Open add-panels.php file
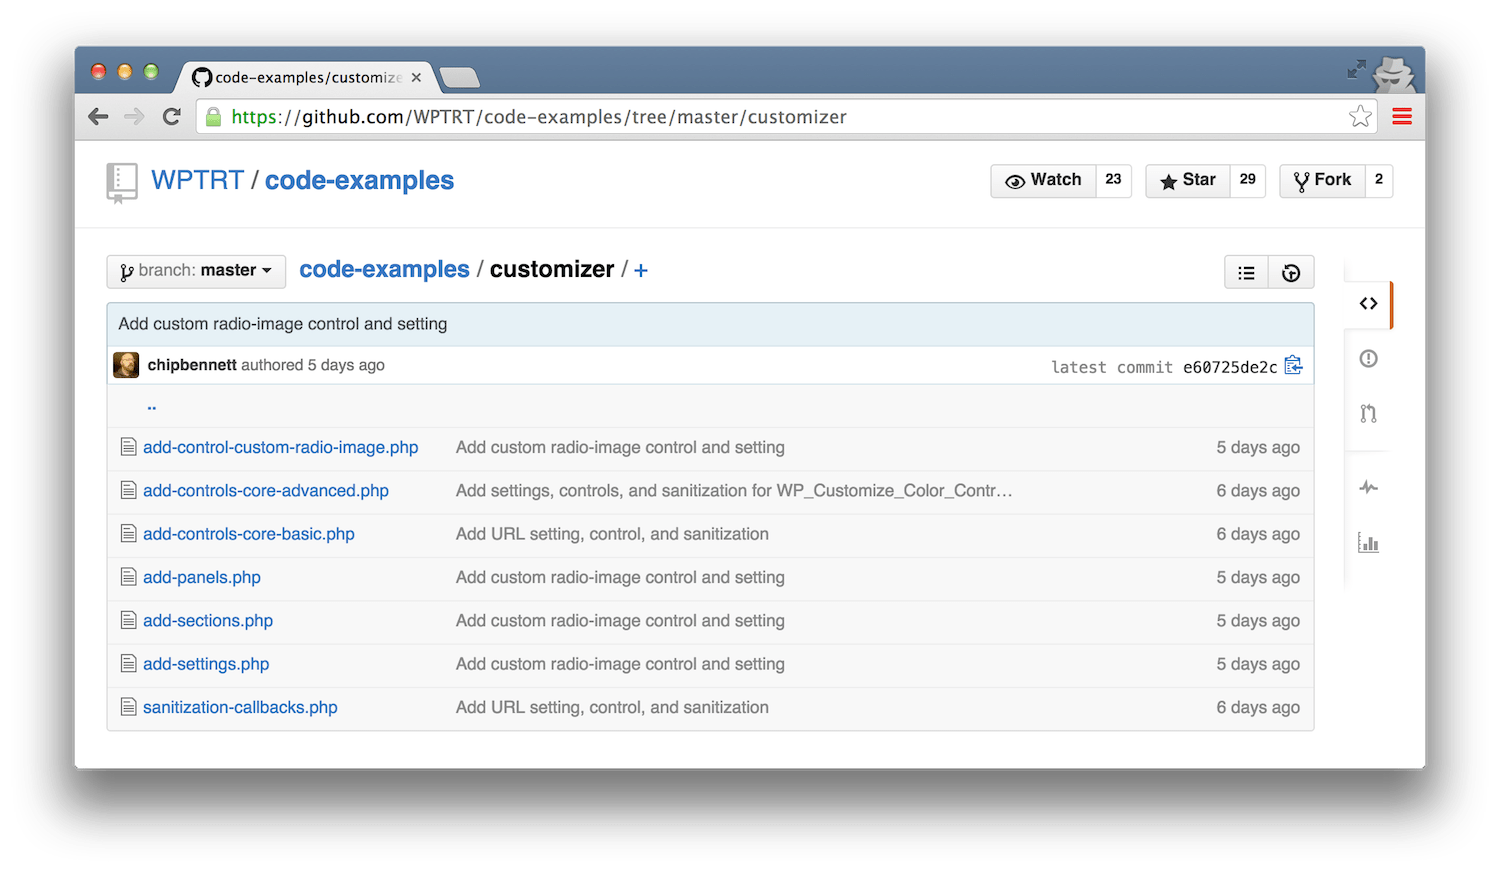 click(202, 577)
